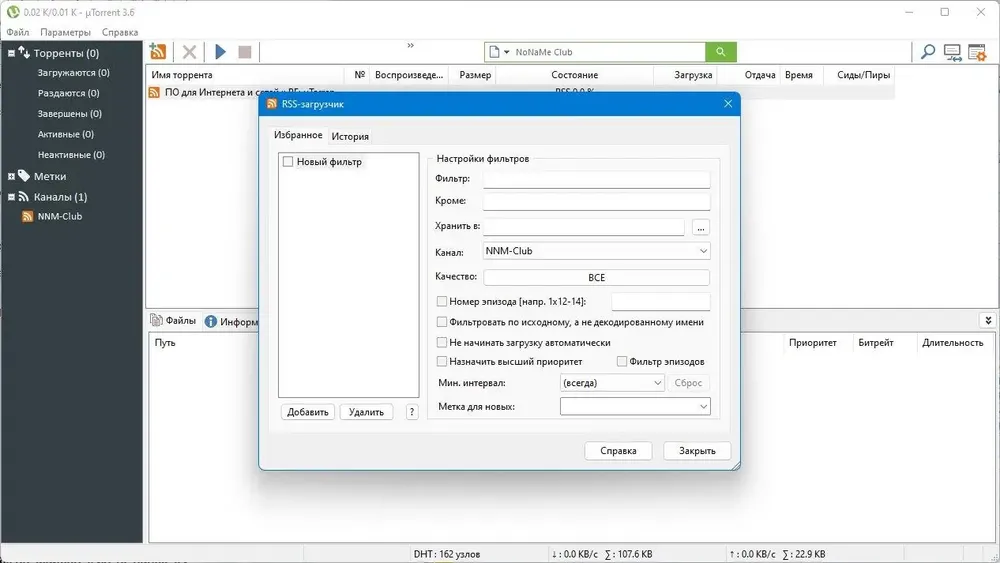1000x563 pixels.
Task: Click the NNM-Club RSS feed icon in the sidebar
Action: pyautogui.click(x=27, y=217)
